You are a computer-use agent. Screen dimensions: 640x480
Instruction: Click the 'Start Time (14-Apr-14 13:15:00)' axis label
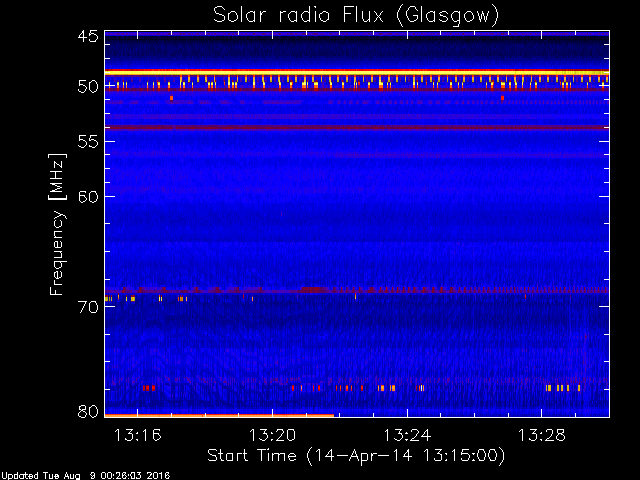click(356, 456)
